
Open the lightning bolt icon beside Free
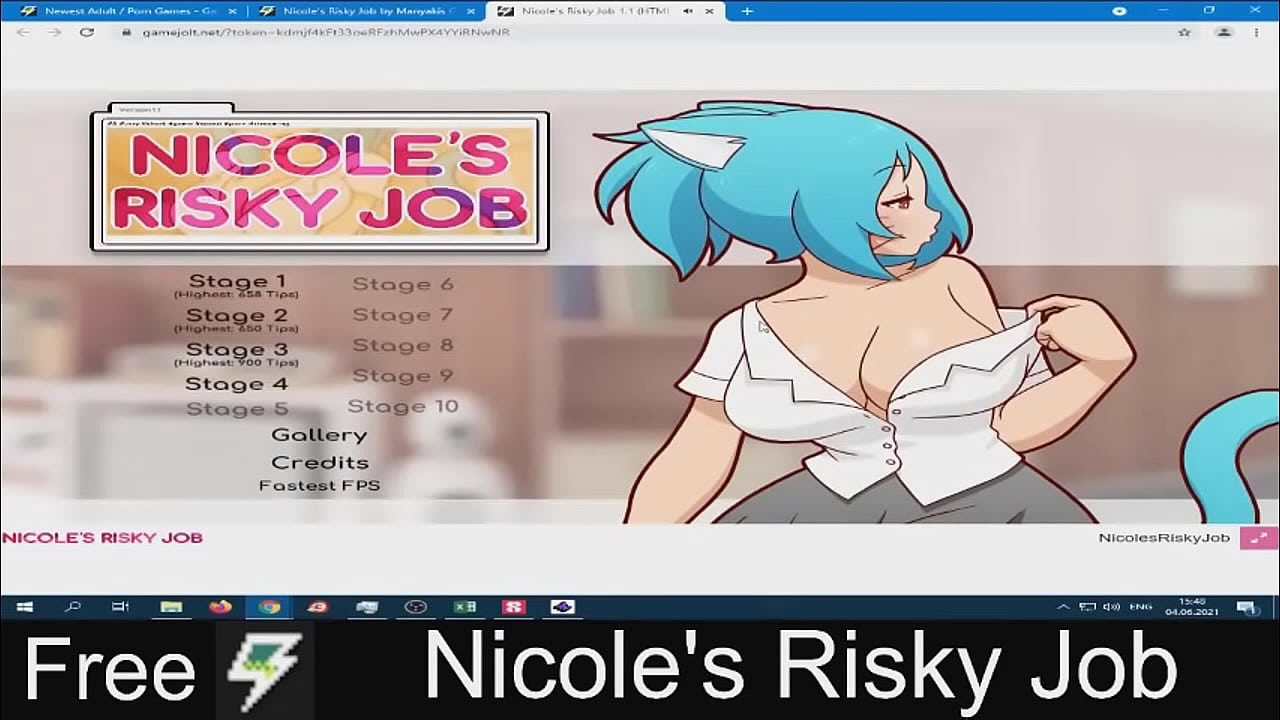point(265,672)
